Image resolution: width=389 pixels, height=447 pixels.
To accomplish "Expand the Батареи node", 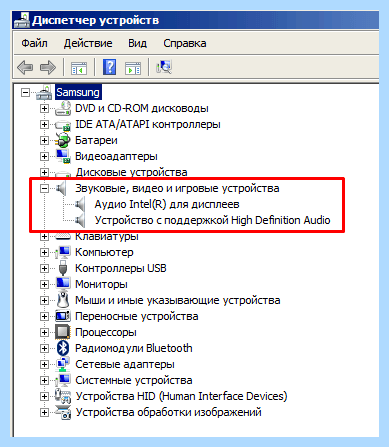I will [44, 140].
